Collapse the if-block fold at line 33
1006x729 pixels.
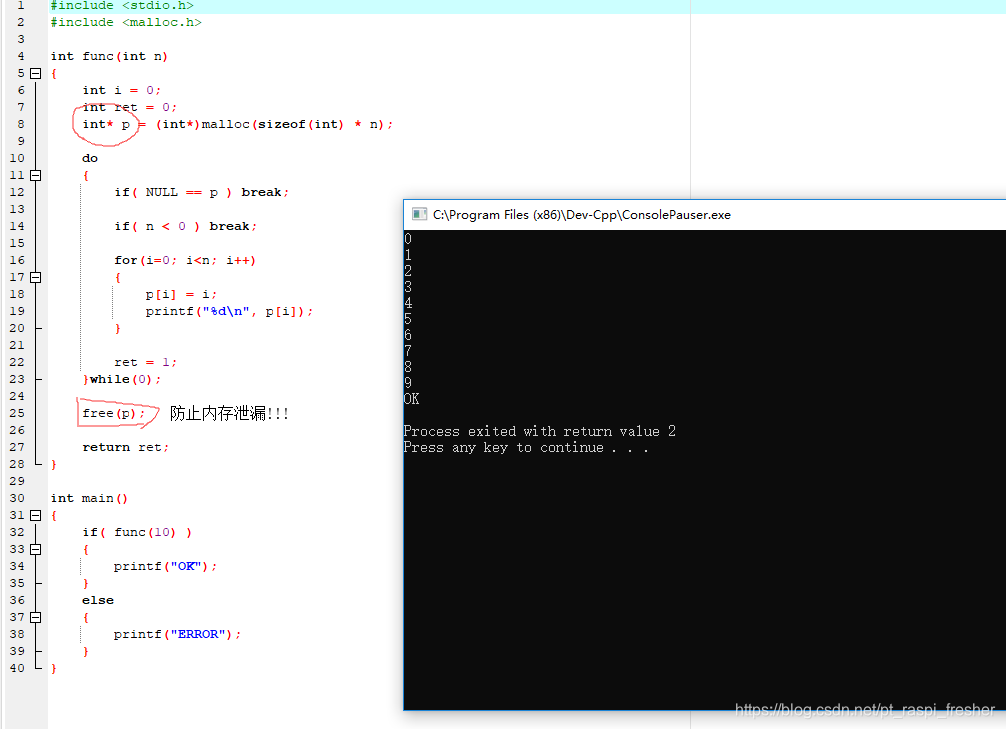tap(36, 549)
